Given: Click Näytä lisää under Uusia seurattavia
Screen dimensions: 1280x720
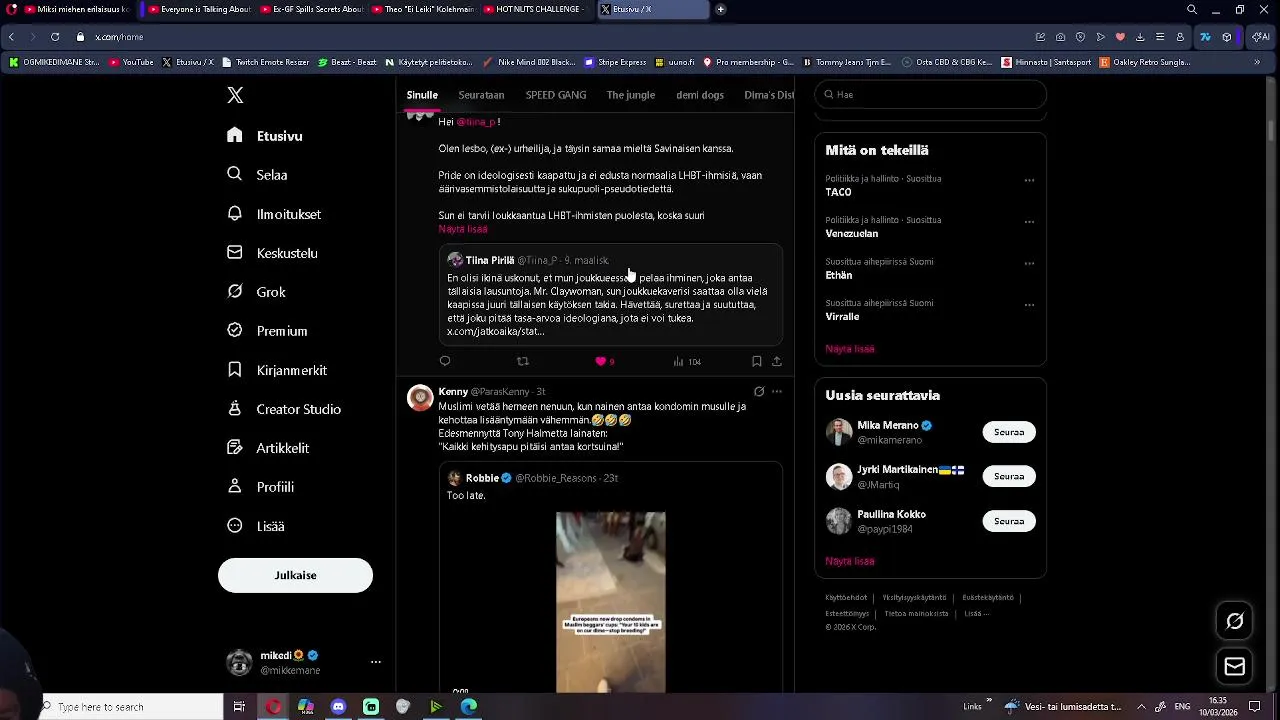Looking at the screenshot, I should click(850, 561).
